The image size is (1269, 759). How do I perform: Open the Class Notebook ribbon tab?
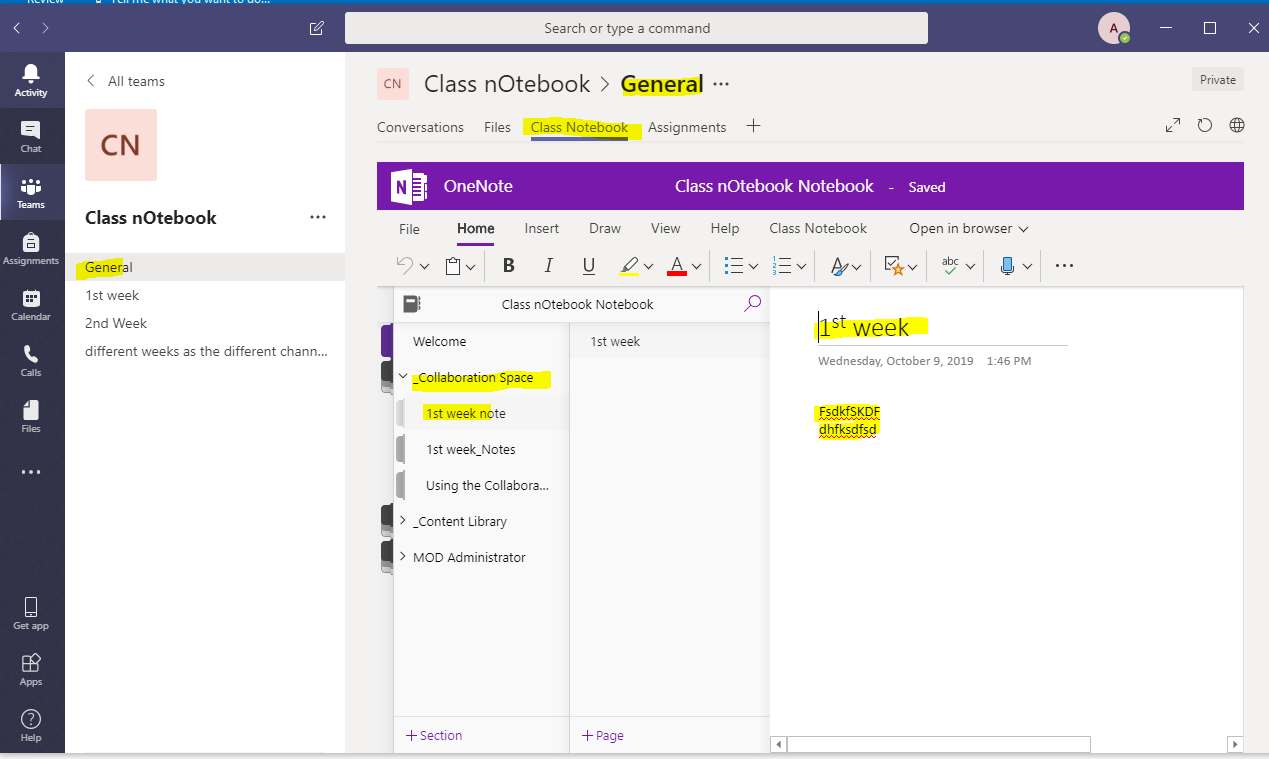(x=818, y=229)
